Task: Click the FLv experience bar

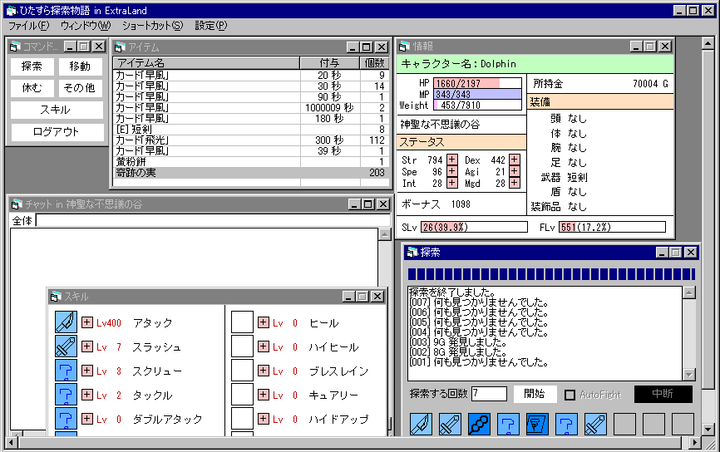Action: click(612, 227)
